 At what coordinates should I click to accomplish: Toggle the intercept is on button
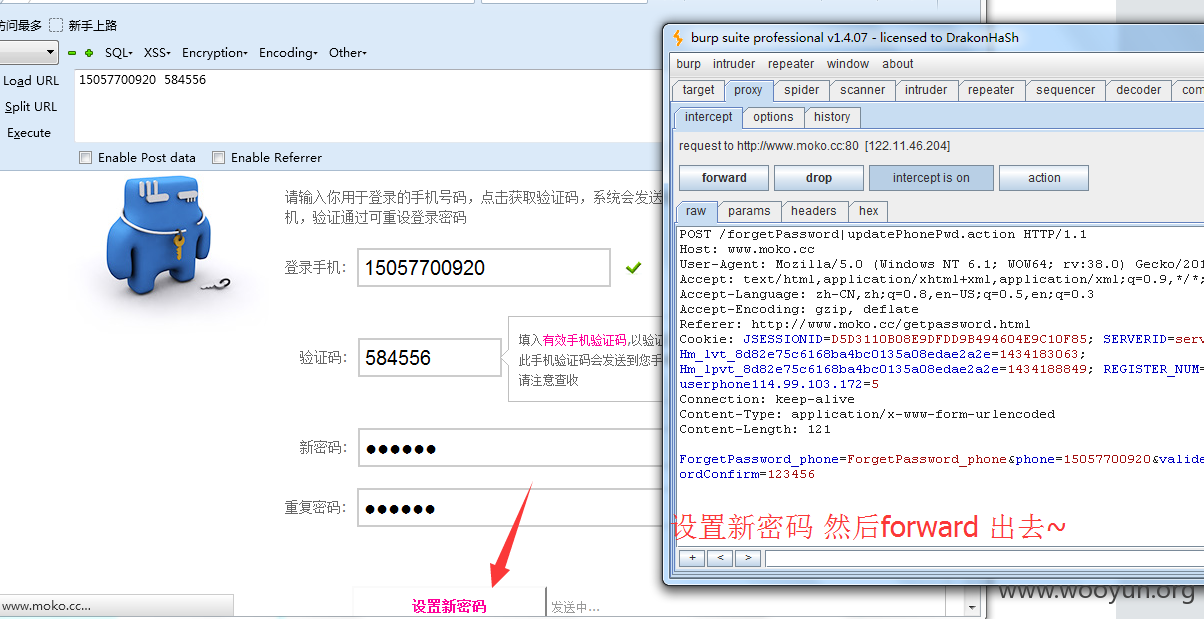click(x=931, y=178)
